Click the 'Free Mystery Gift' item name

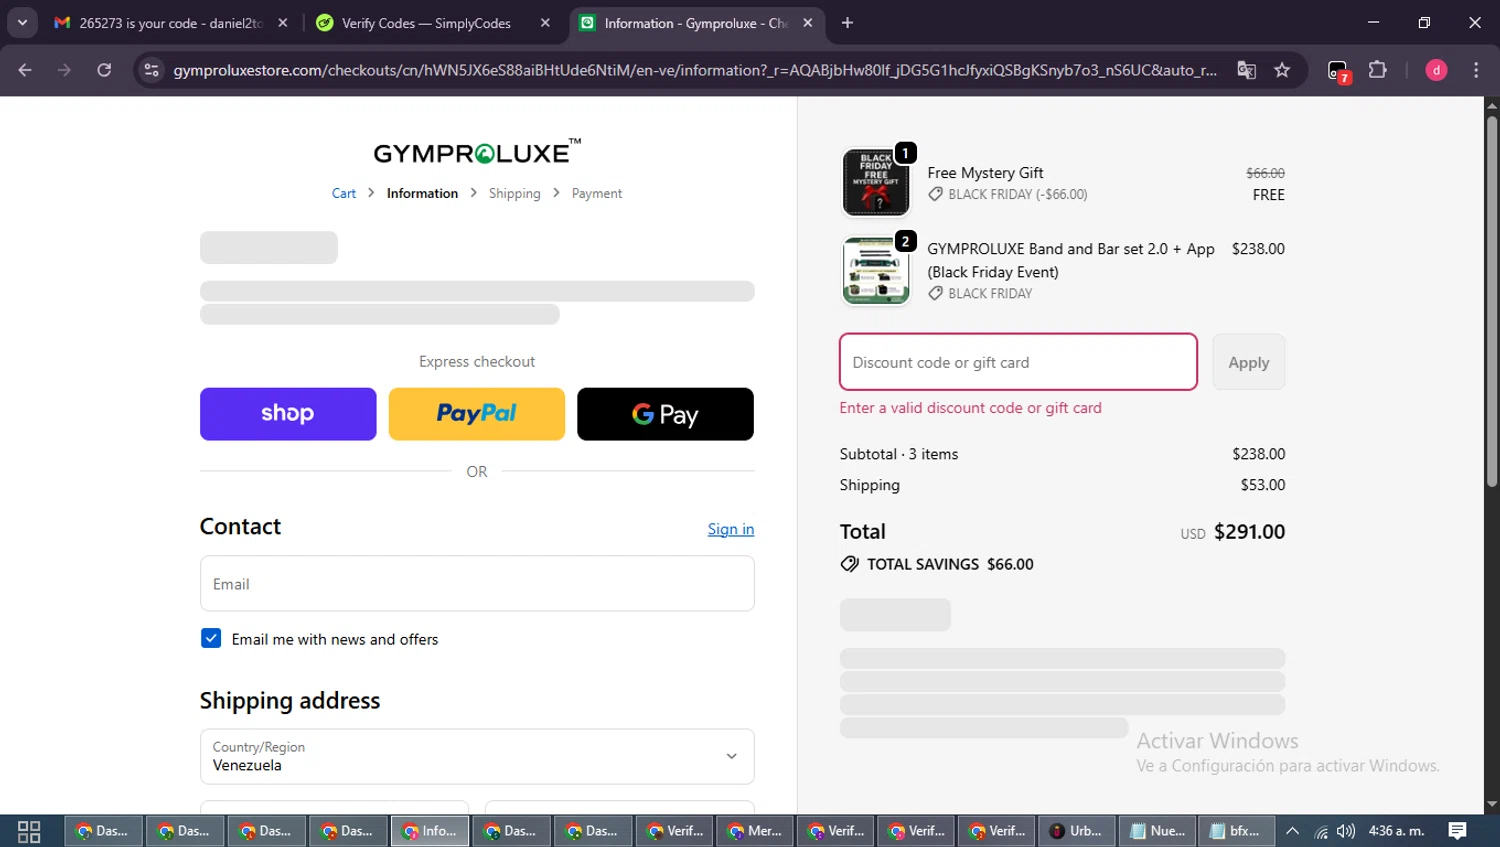(x=985, y=173)
